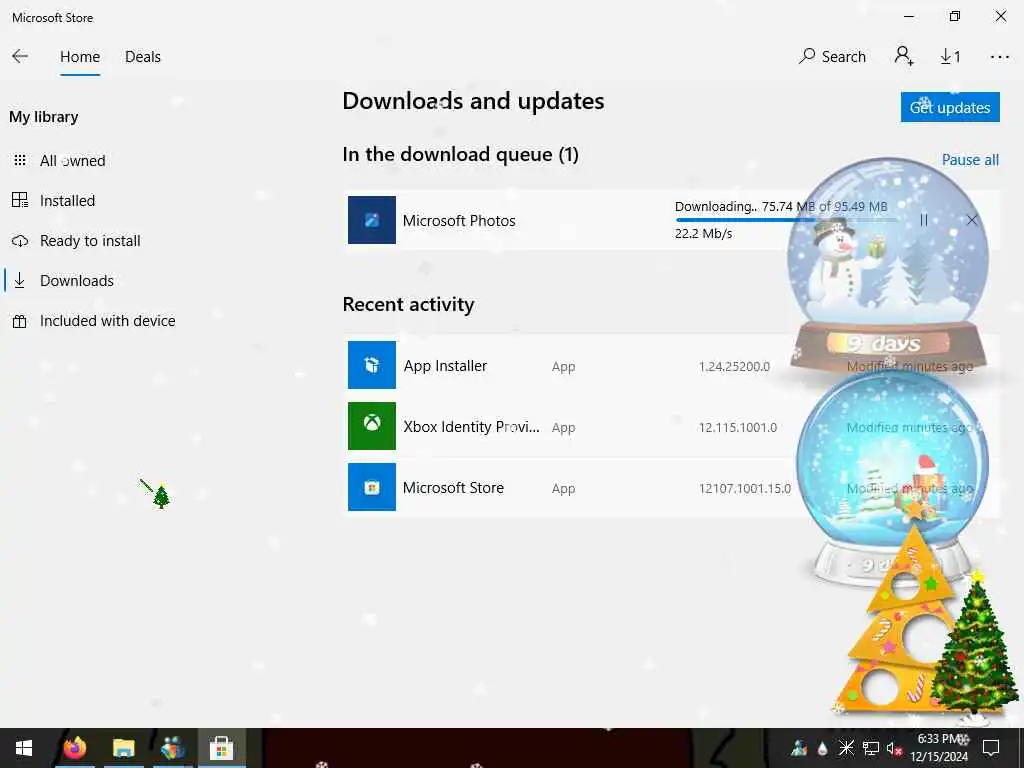
Task: Open Search in Microsoft Store
Action: (x=832, y=57)
